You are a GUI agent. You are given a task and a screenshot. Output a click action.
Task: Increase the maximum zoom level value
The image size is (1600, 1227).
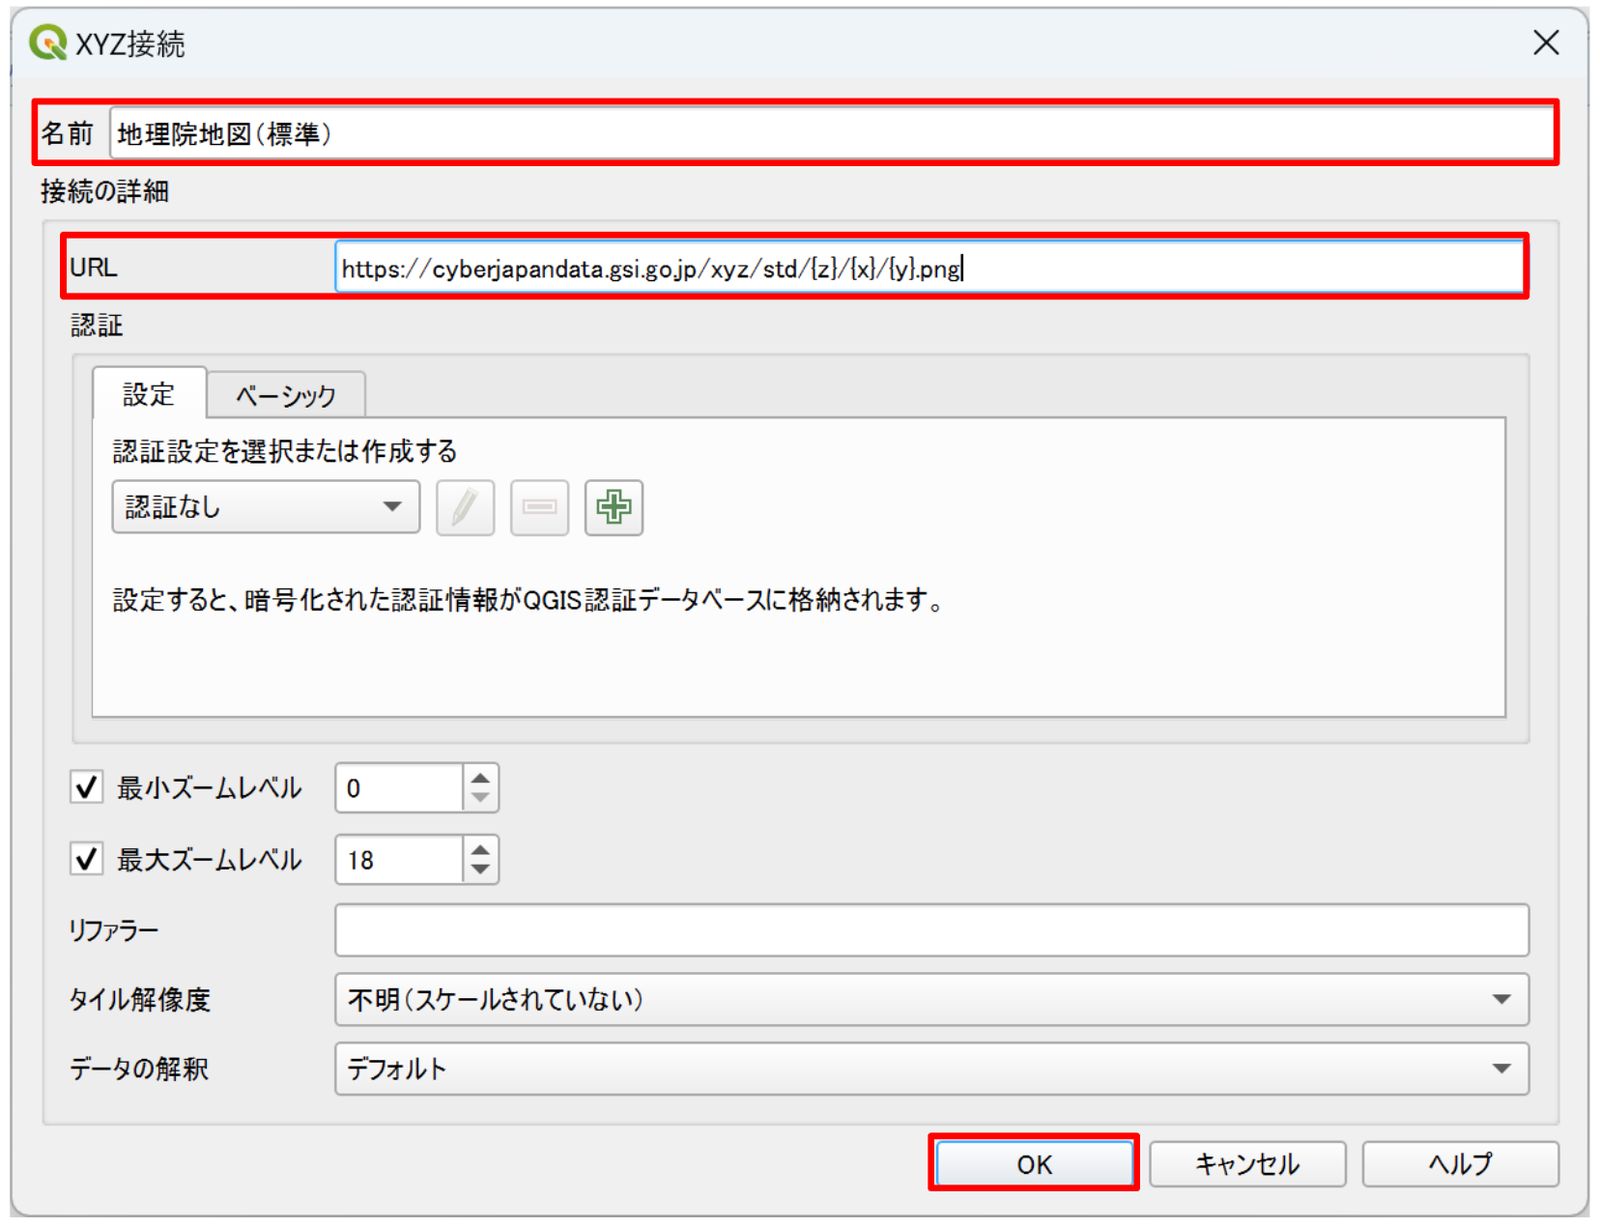[x=481, y=848]
